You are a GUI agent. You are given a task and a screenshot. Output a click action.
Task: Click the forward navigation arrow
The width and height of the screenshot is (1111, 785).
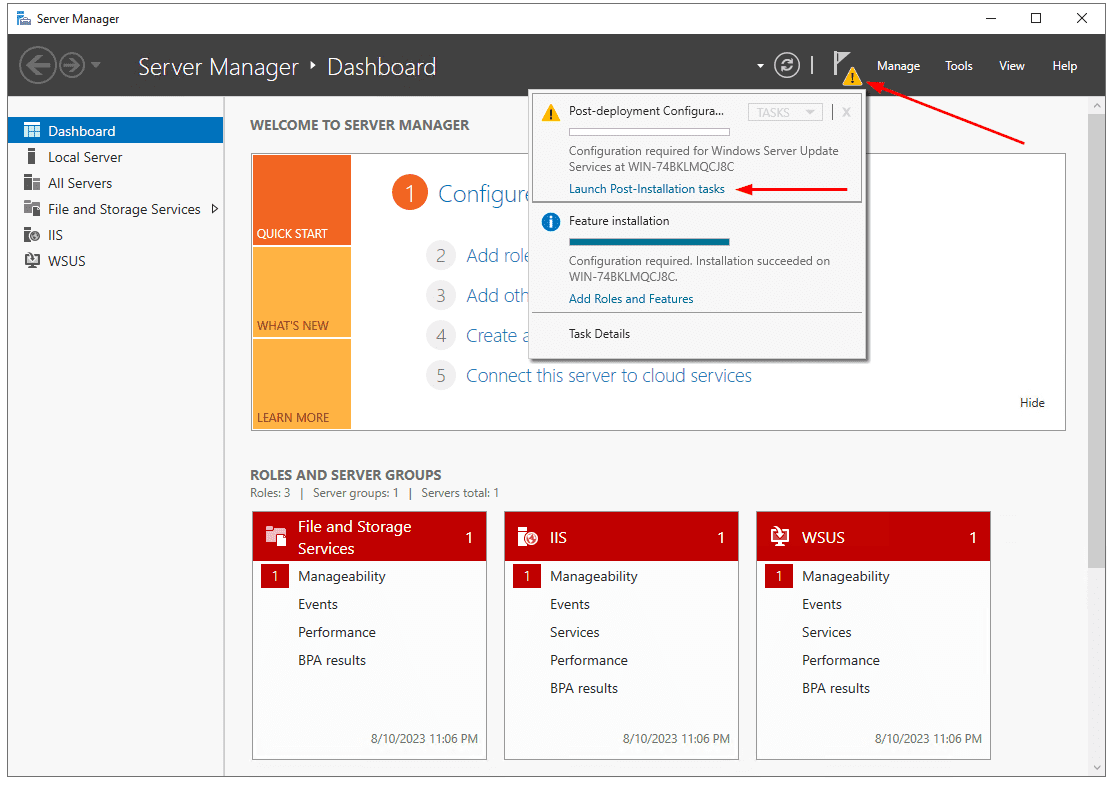pyautogui.click(x=72, y=65)
